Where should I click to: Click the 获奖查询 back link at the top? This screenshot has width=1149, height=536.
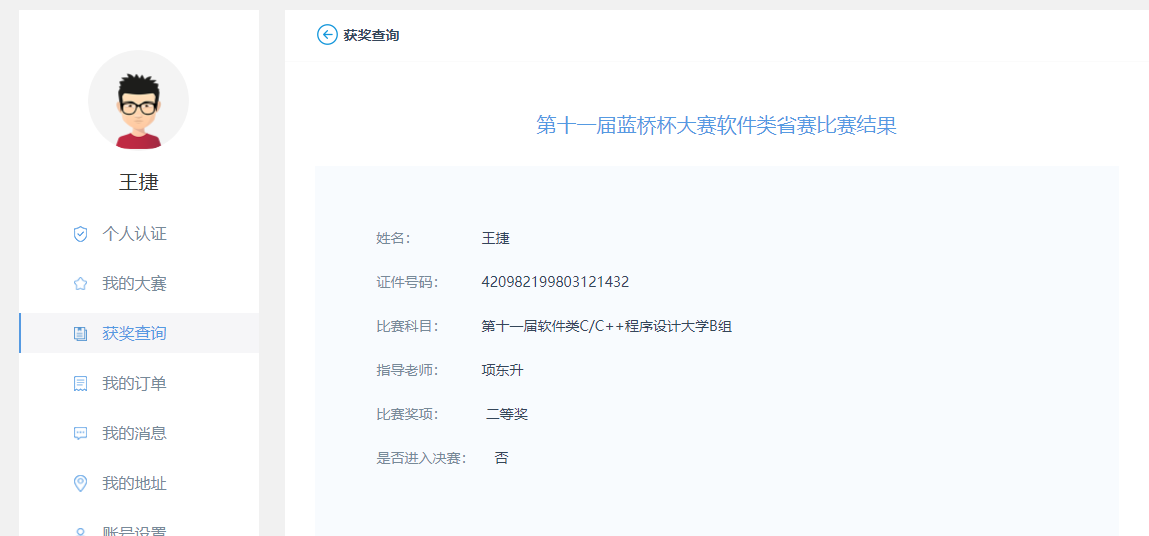pos(371,35)
